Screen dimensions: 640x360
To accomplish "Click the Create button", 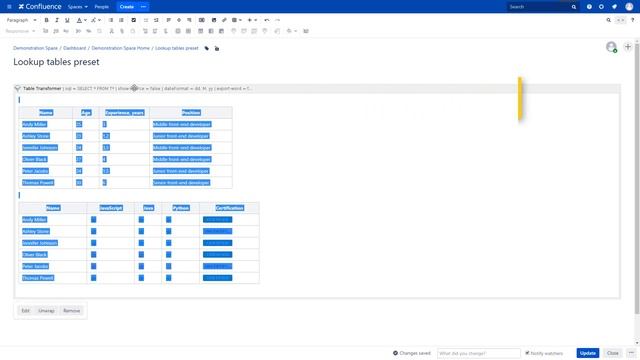I will tap(127, 7).
